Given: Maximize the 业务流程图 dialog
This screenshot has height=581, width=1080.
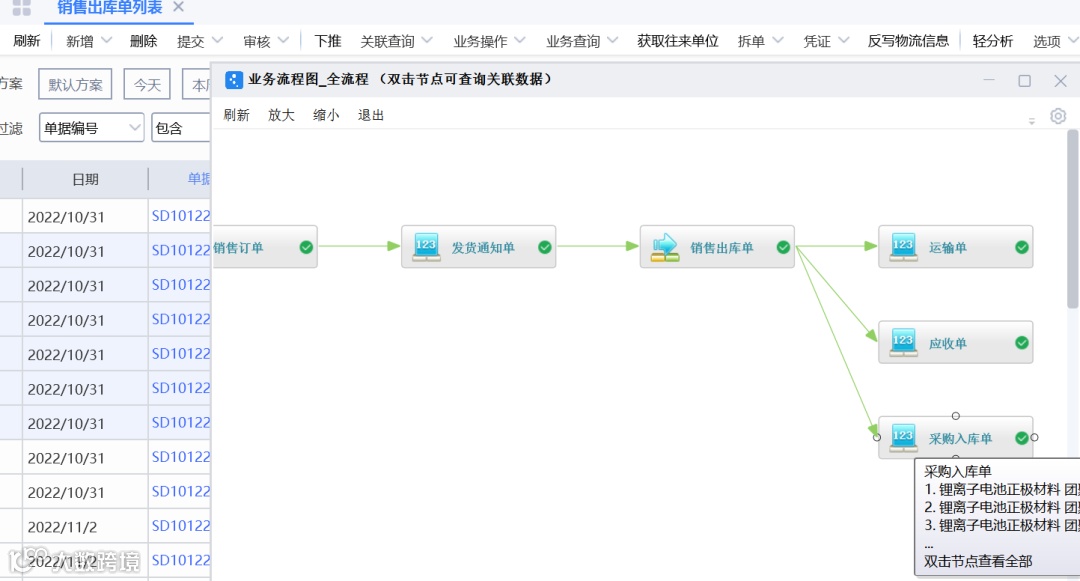Looking at the screenshot, I should [1025, 81].
